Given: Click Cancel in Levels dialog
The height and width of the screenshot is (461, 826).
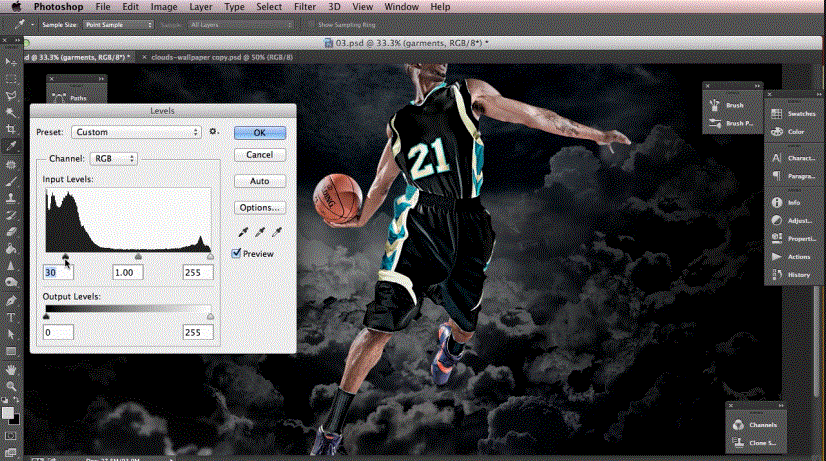Looking at the screenshot, I should click(260, 155).
